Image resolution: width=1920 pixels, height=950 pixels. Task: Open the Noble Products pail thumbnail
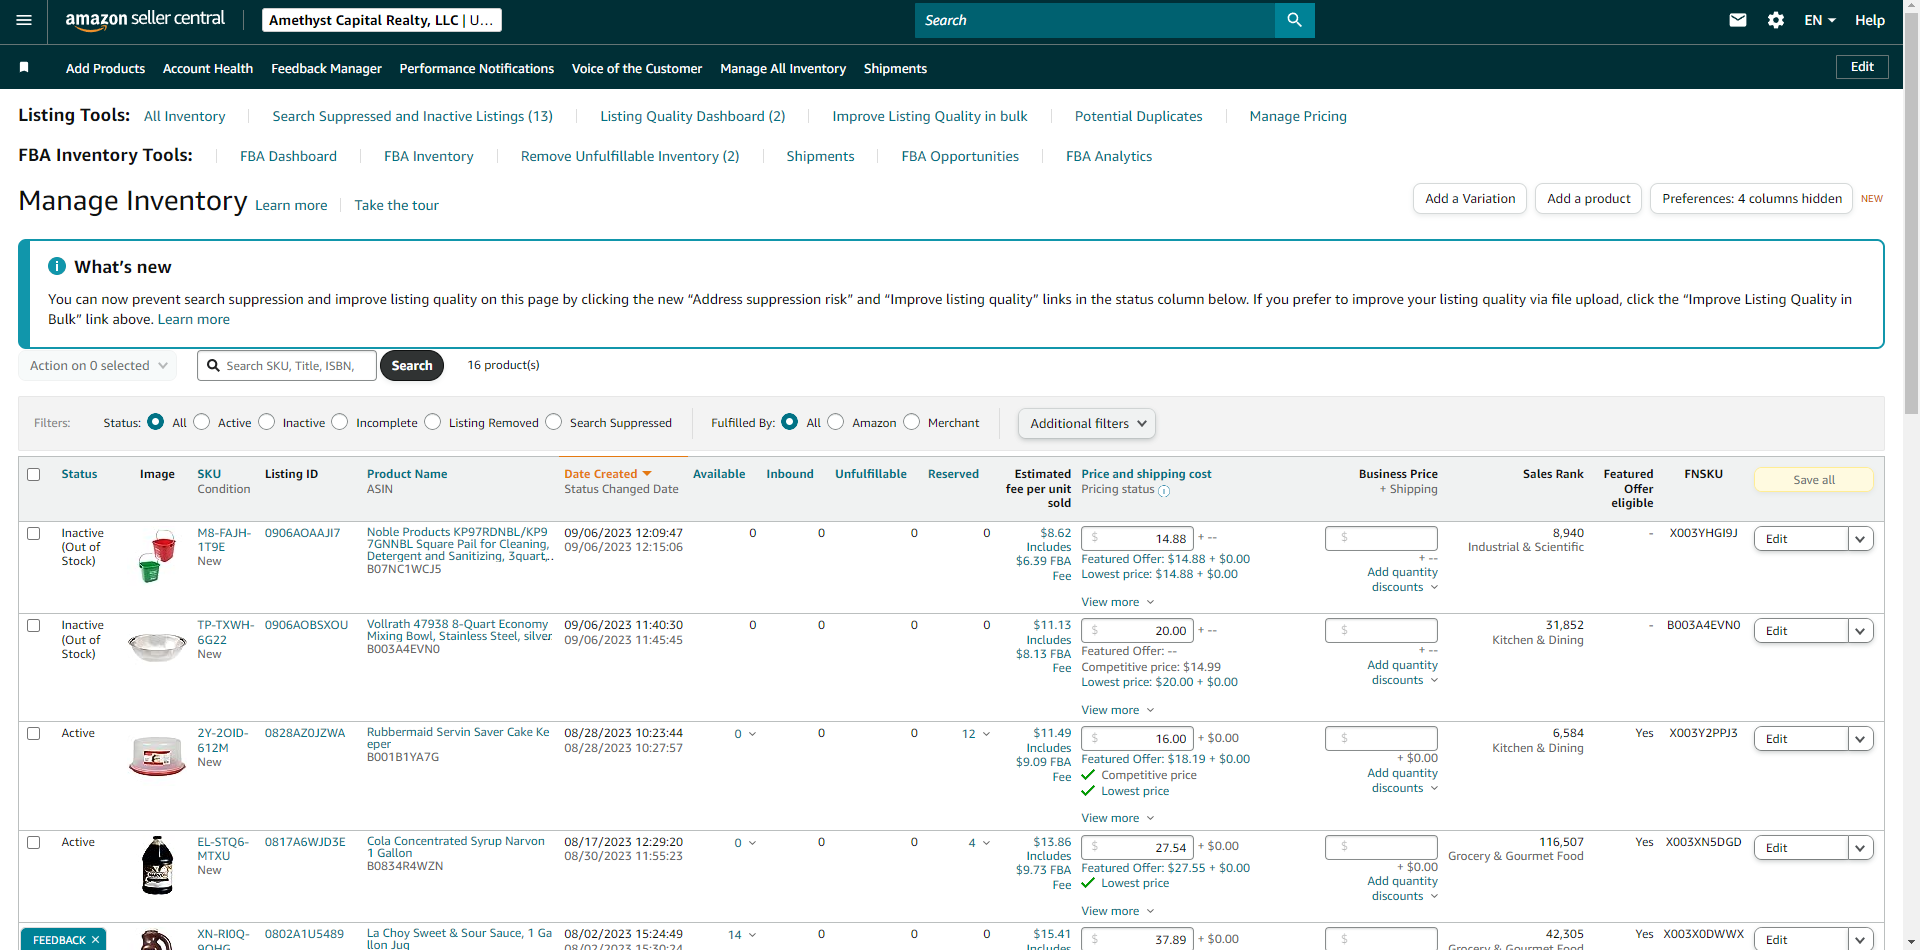(x=157, y=556)
